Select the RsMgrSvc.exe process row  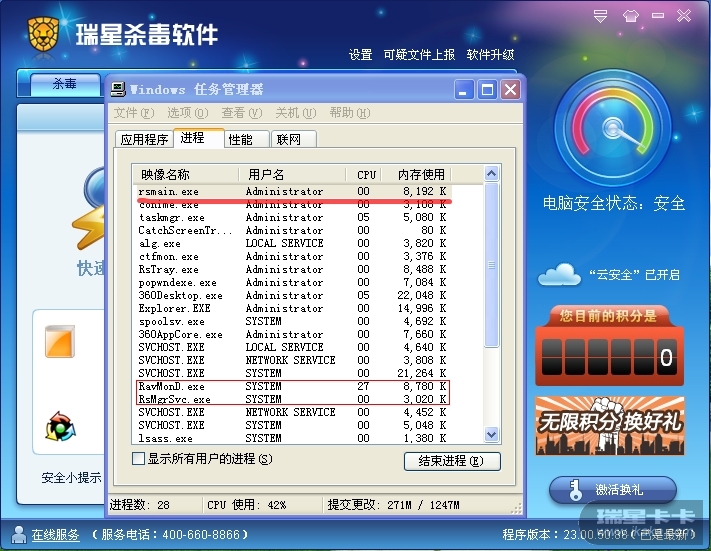point(292,400)
